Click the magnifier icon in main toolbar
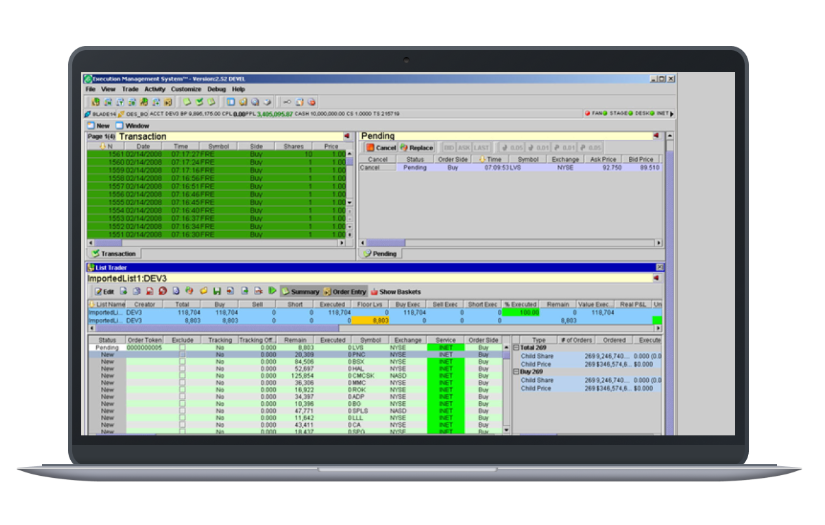Screen dimensions: 825x525 click(x=255, y=102)
